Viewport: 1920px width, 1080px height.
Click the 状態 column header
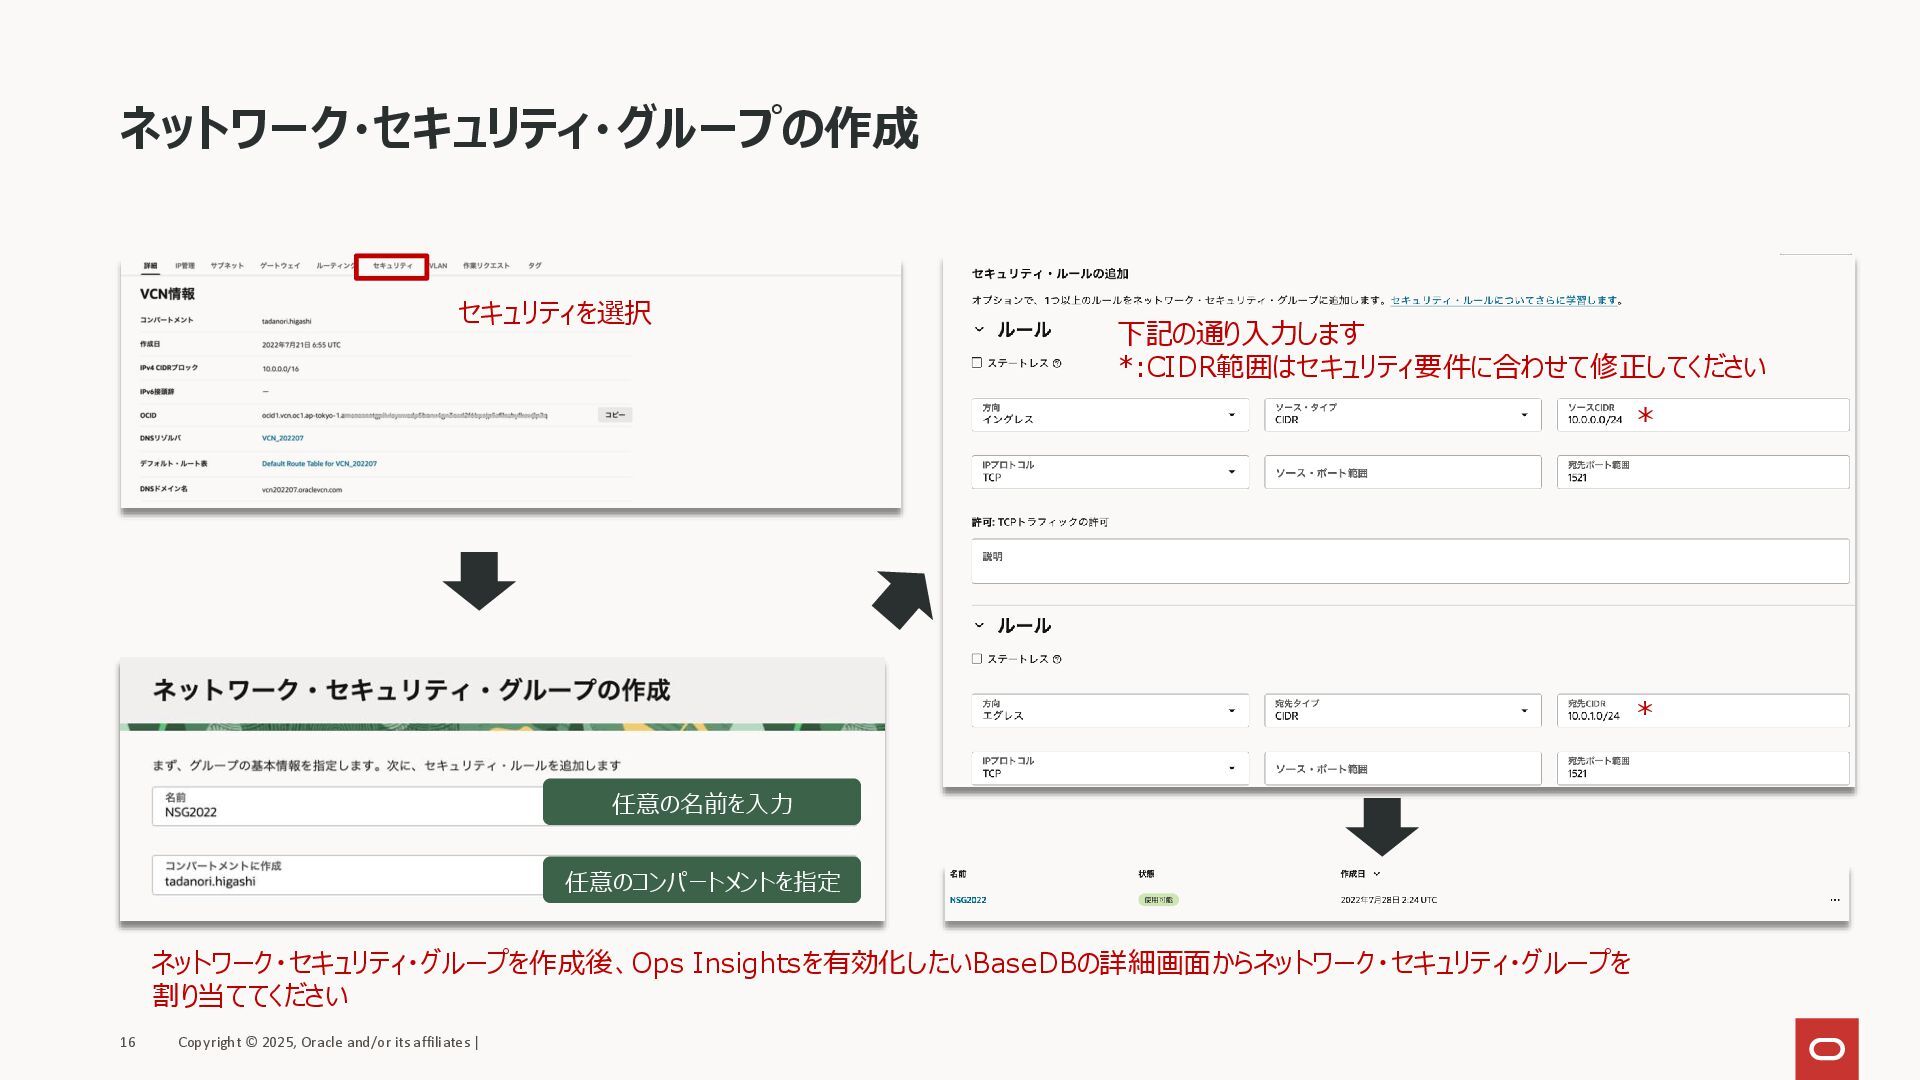(x=1146, y=874)
